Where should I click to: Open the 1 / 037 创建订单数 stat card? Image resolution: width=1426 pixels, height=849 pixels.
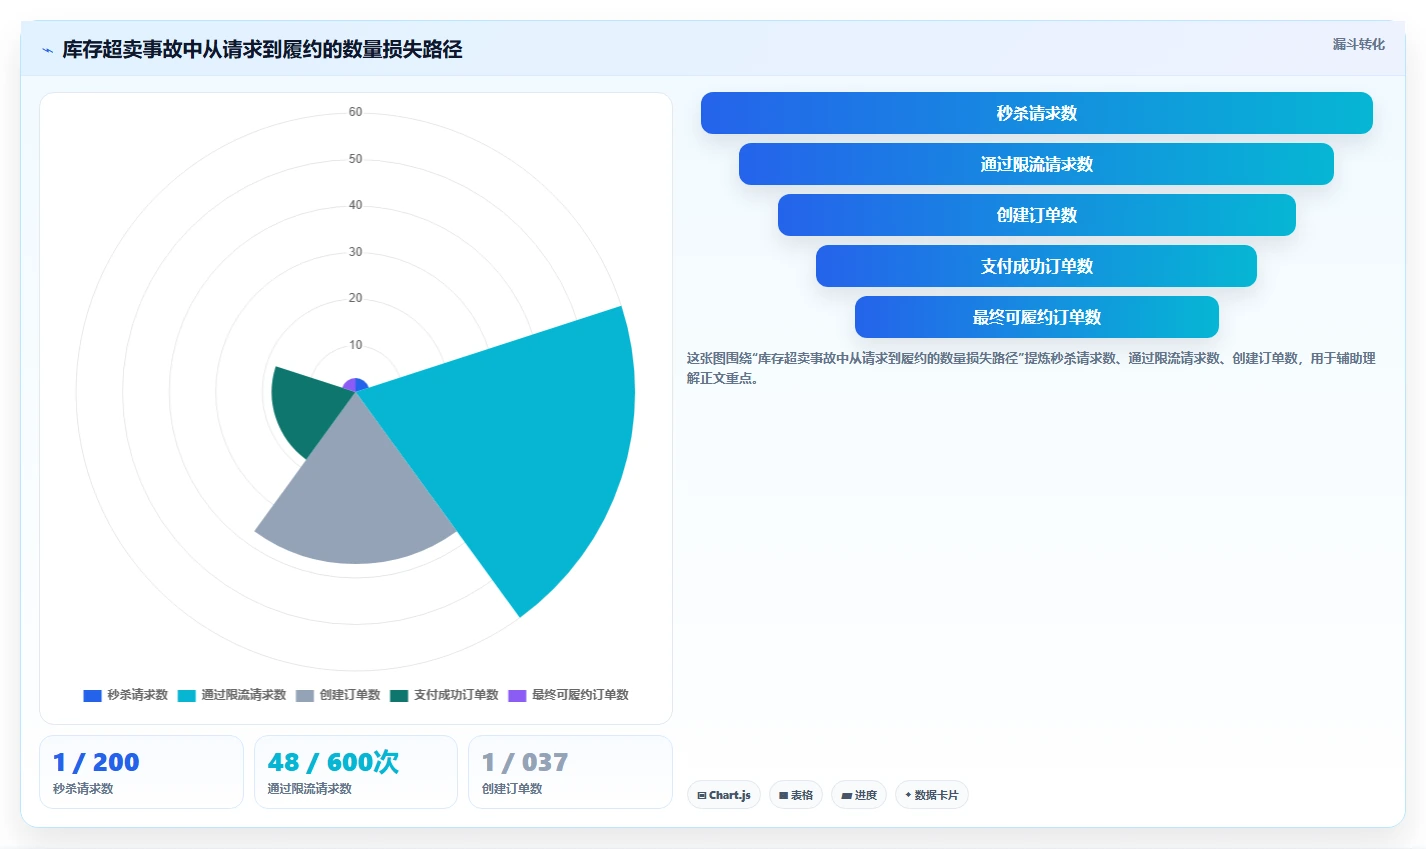[570, 772]
